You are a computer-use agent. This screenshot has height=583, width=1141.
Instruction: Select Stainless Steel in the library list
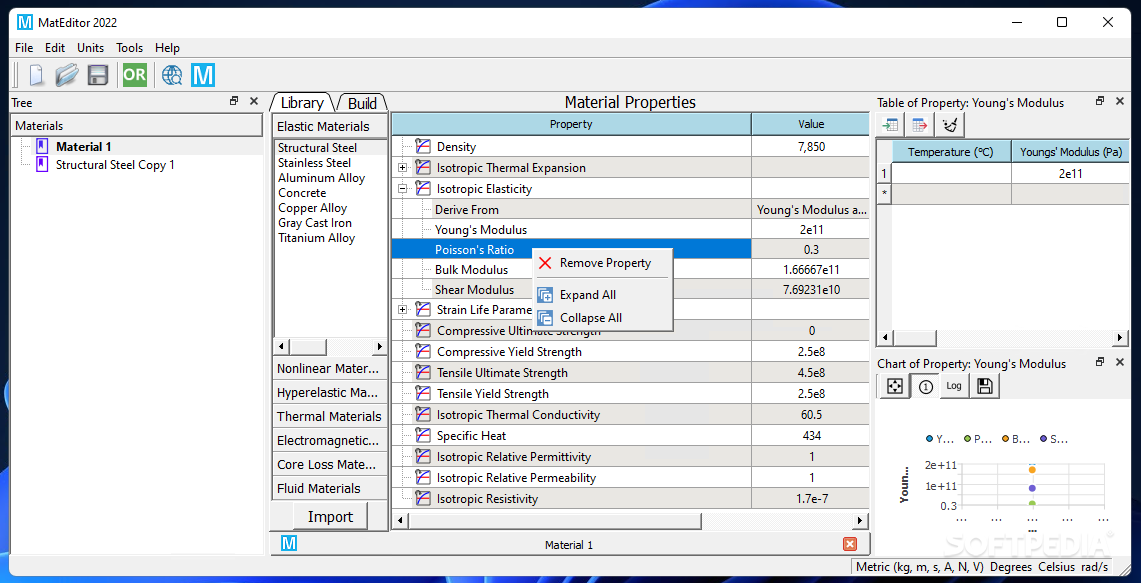tap(314, 163)
